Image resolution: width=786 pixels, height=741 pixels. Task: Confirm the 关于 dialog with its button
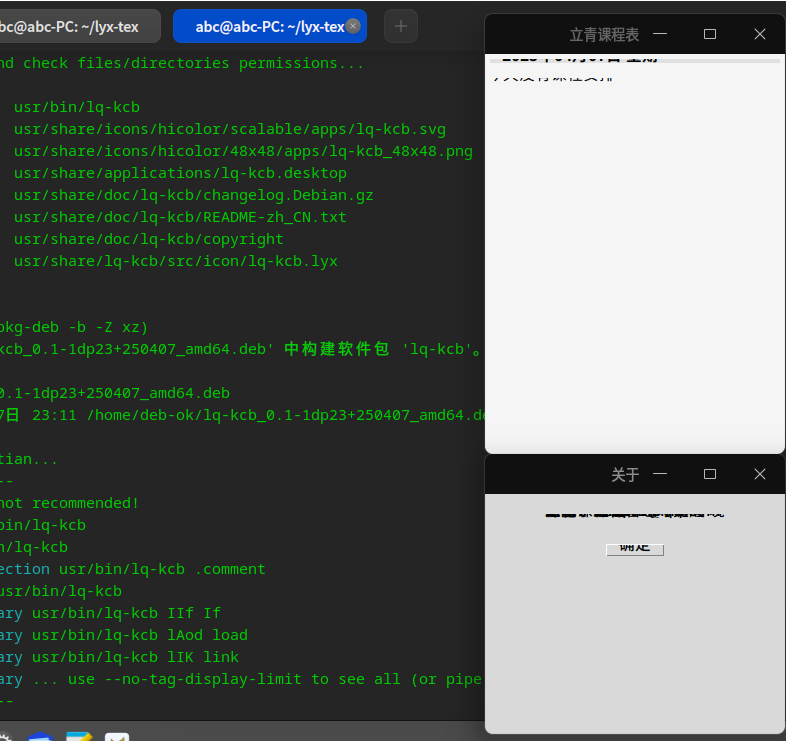[635, 550]
